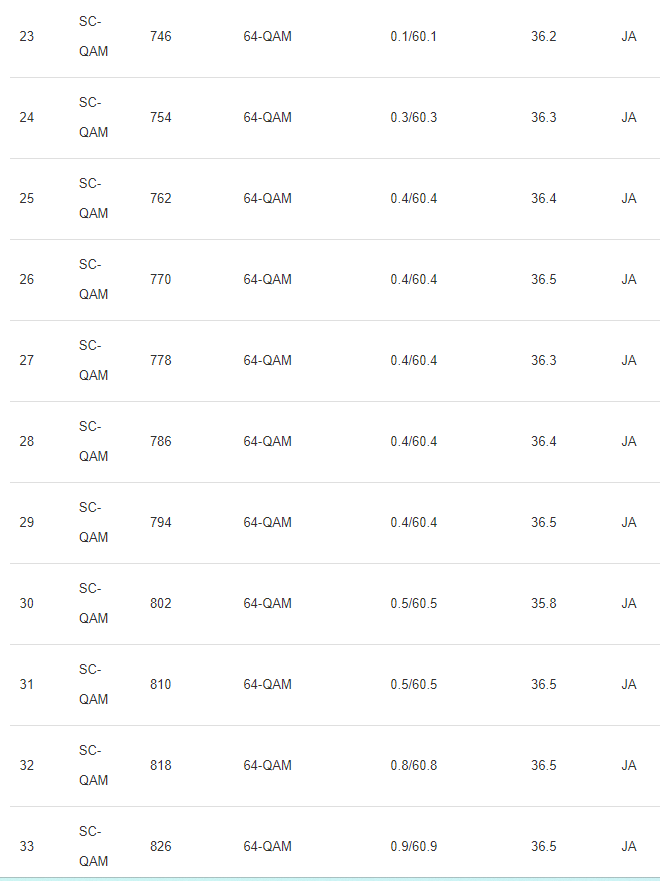Select channel number 25

pyautogui.click(x=26, y=198)
